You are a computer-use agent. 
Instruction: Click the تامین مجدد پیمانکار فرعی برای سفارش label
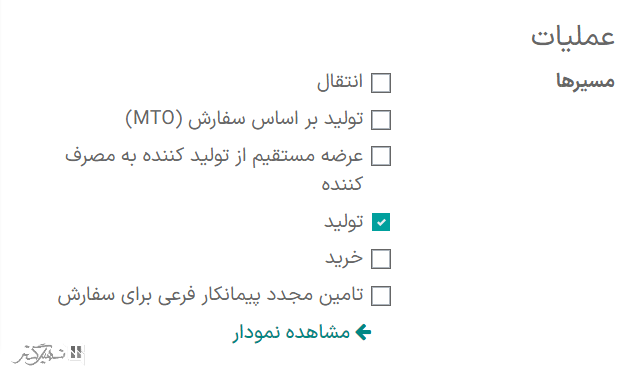[x=210, y=296]
